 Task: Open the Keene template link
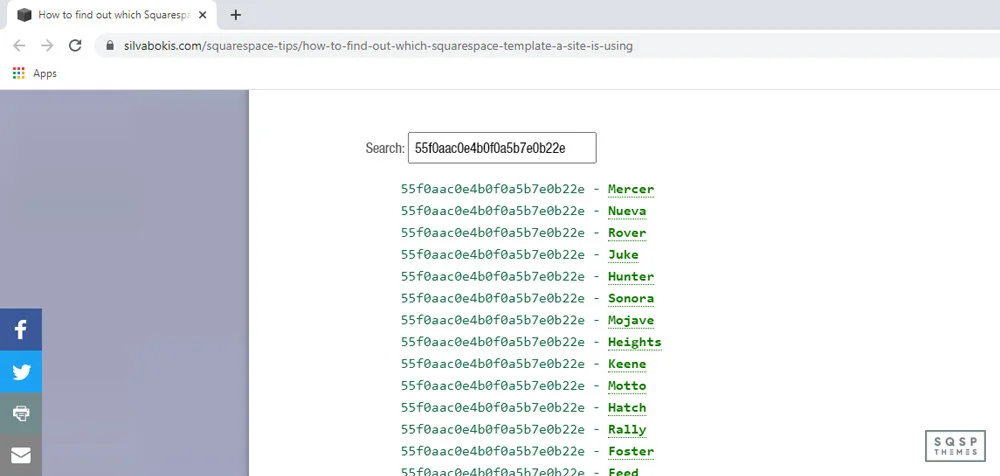point(627,364)
